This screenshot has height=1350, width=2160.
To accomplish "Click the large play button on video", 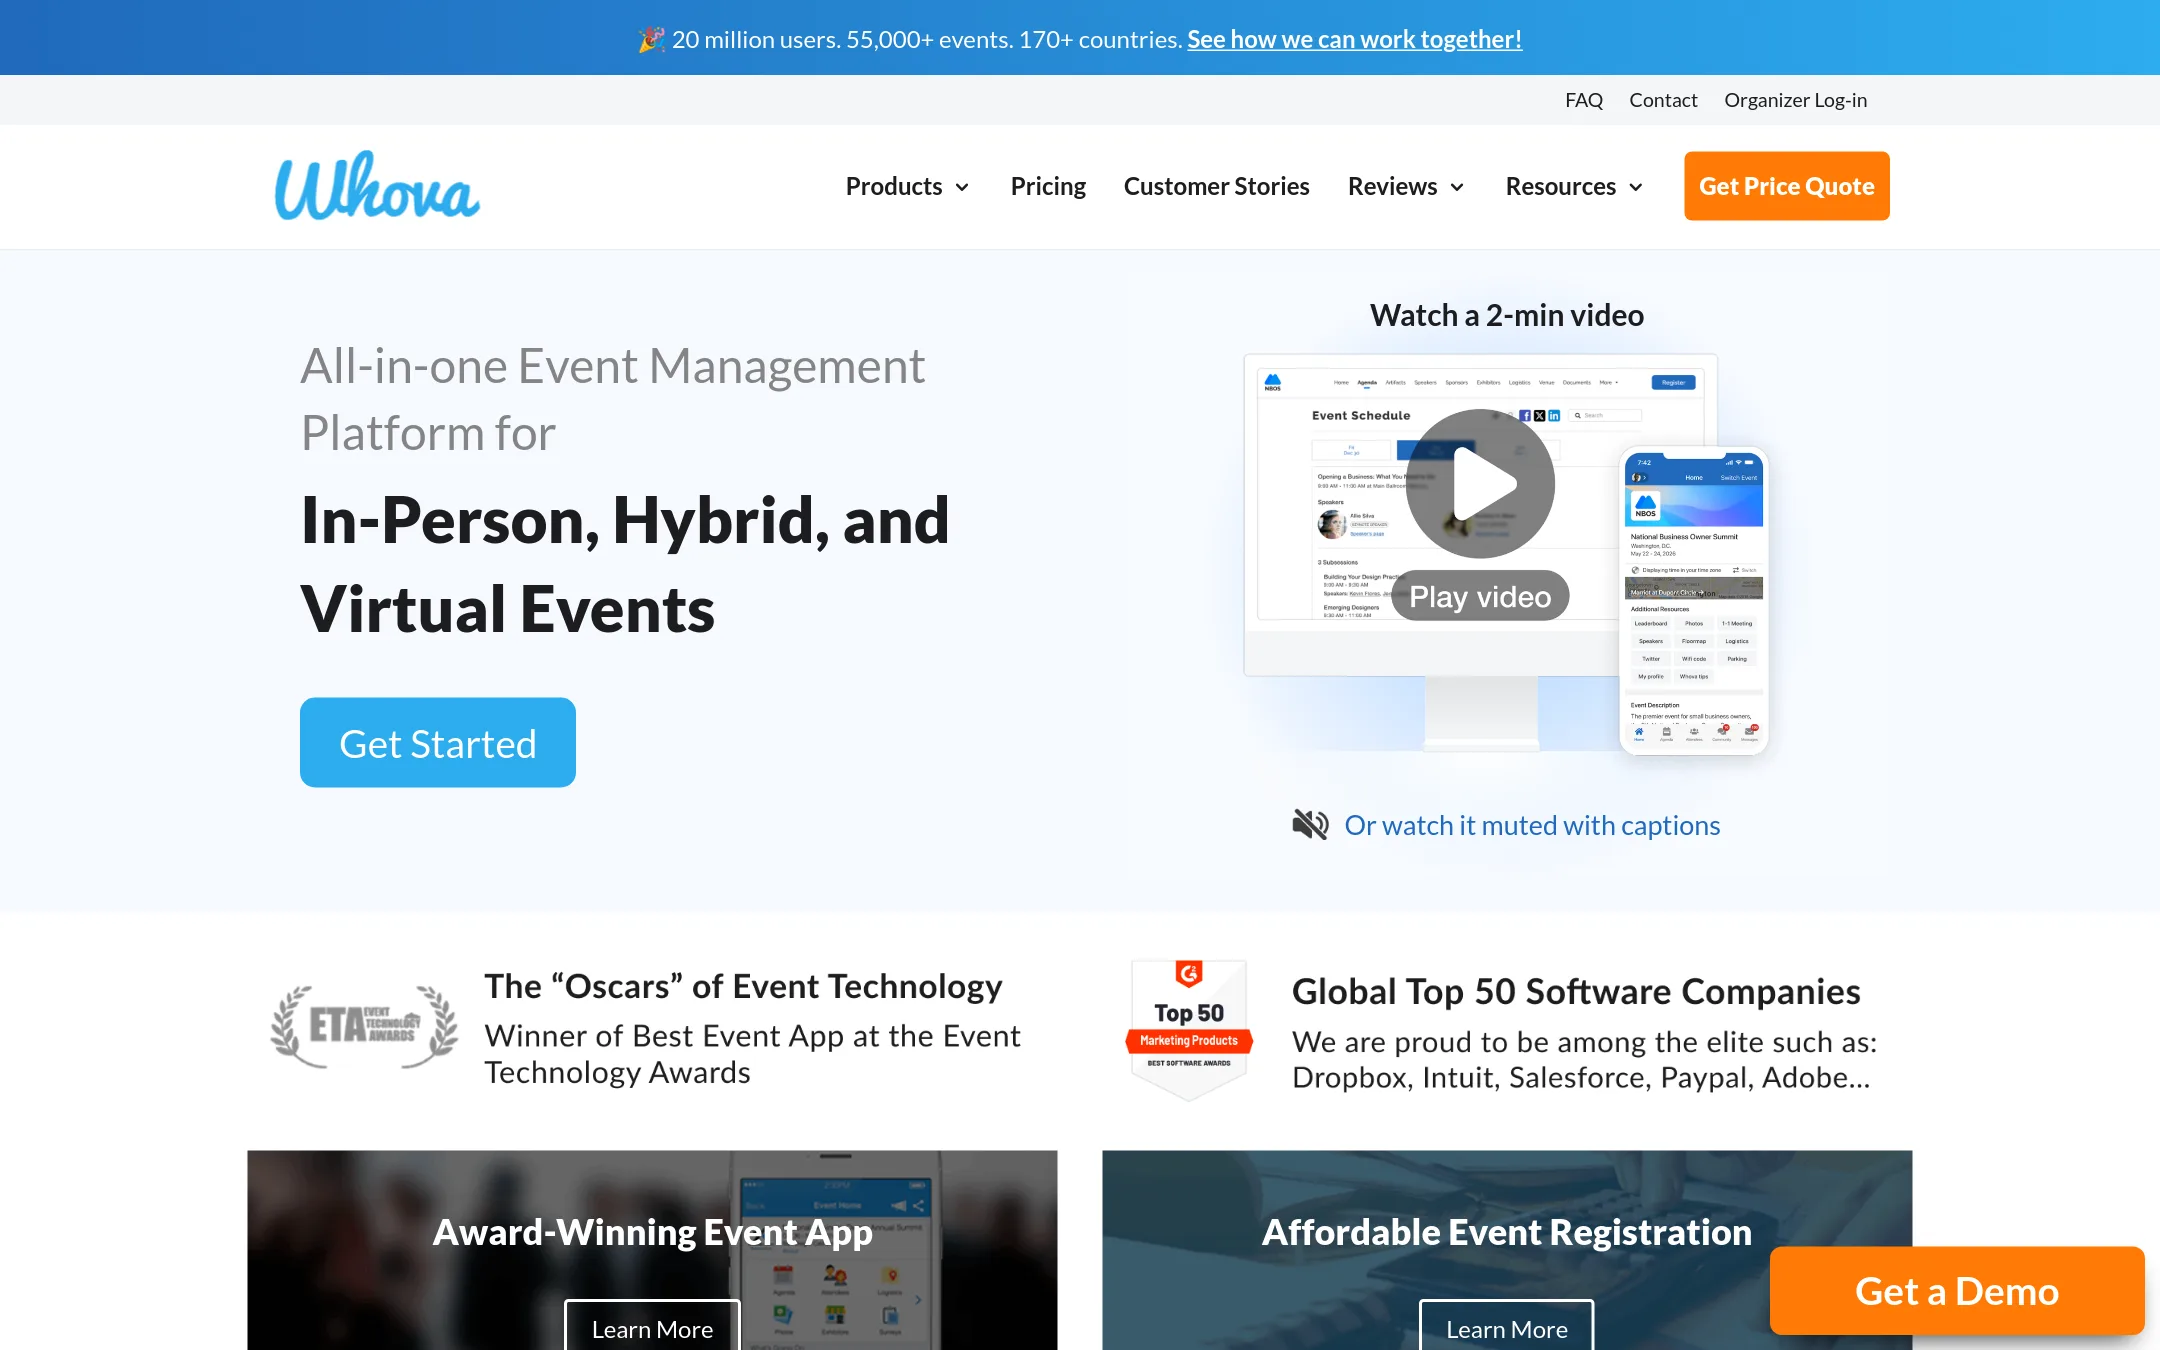I will pos(1480,484).
